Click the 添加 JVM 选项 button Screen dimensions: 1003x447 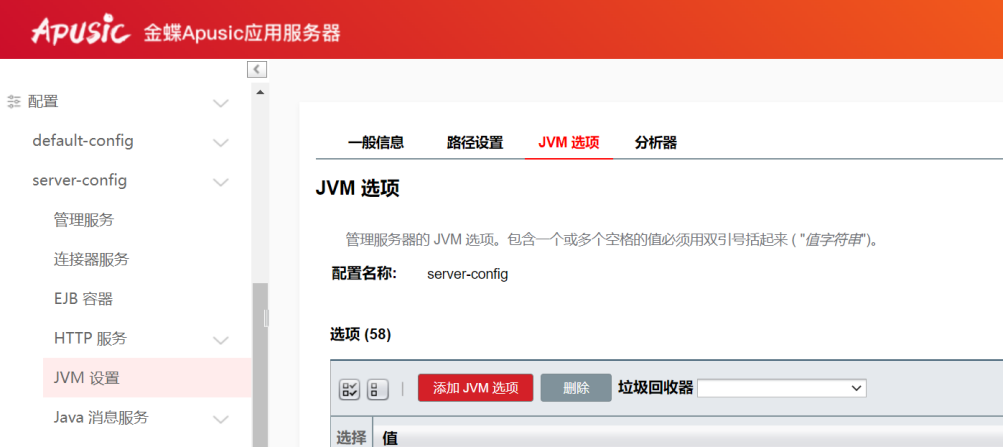point(475,388)
